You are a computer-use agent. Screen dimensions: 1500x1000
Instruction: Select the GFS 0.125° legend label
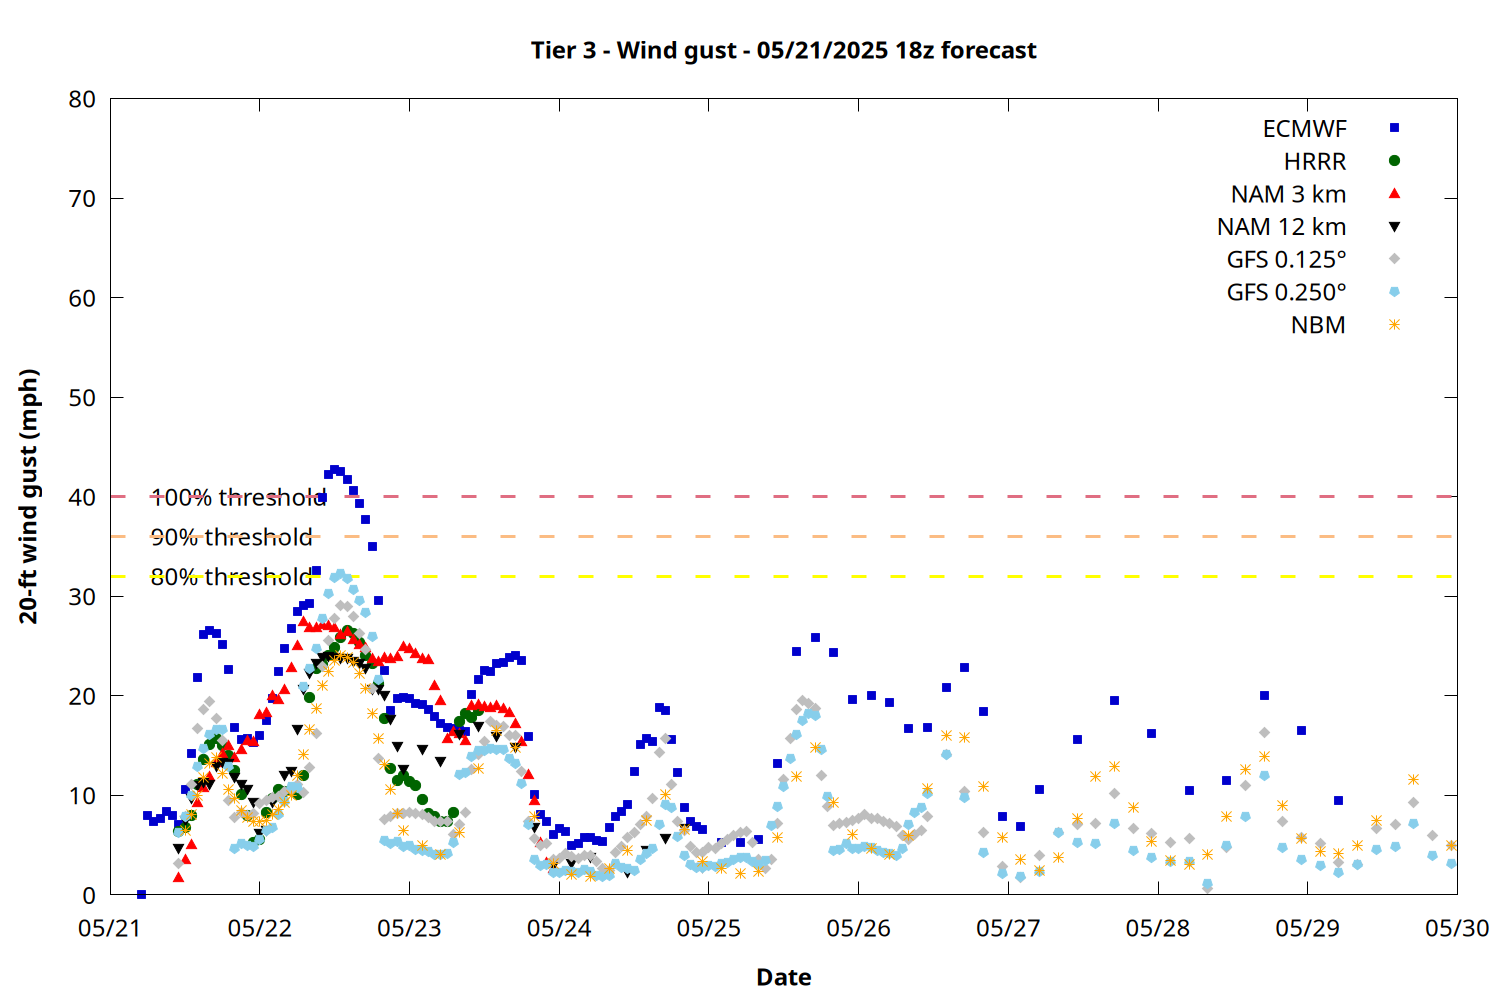(x=1286, y=260)
